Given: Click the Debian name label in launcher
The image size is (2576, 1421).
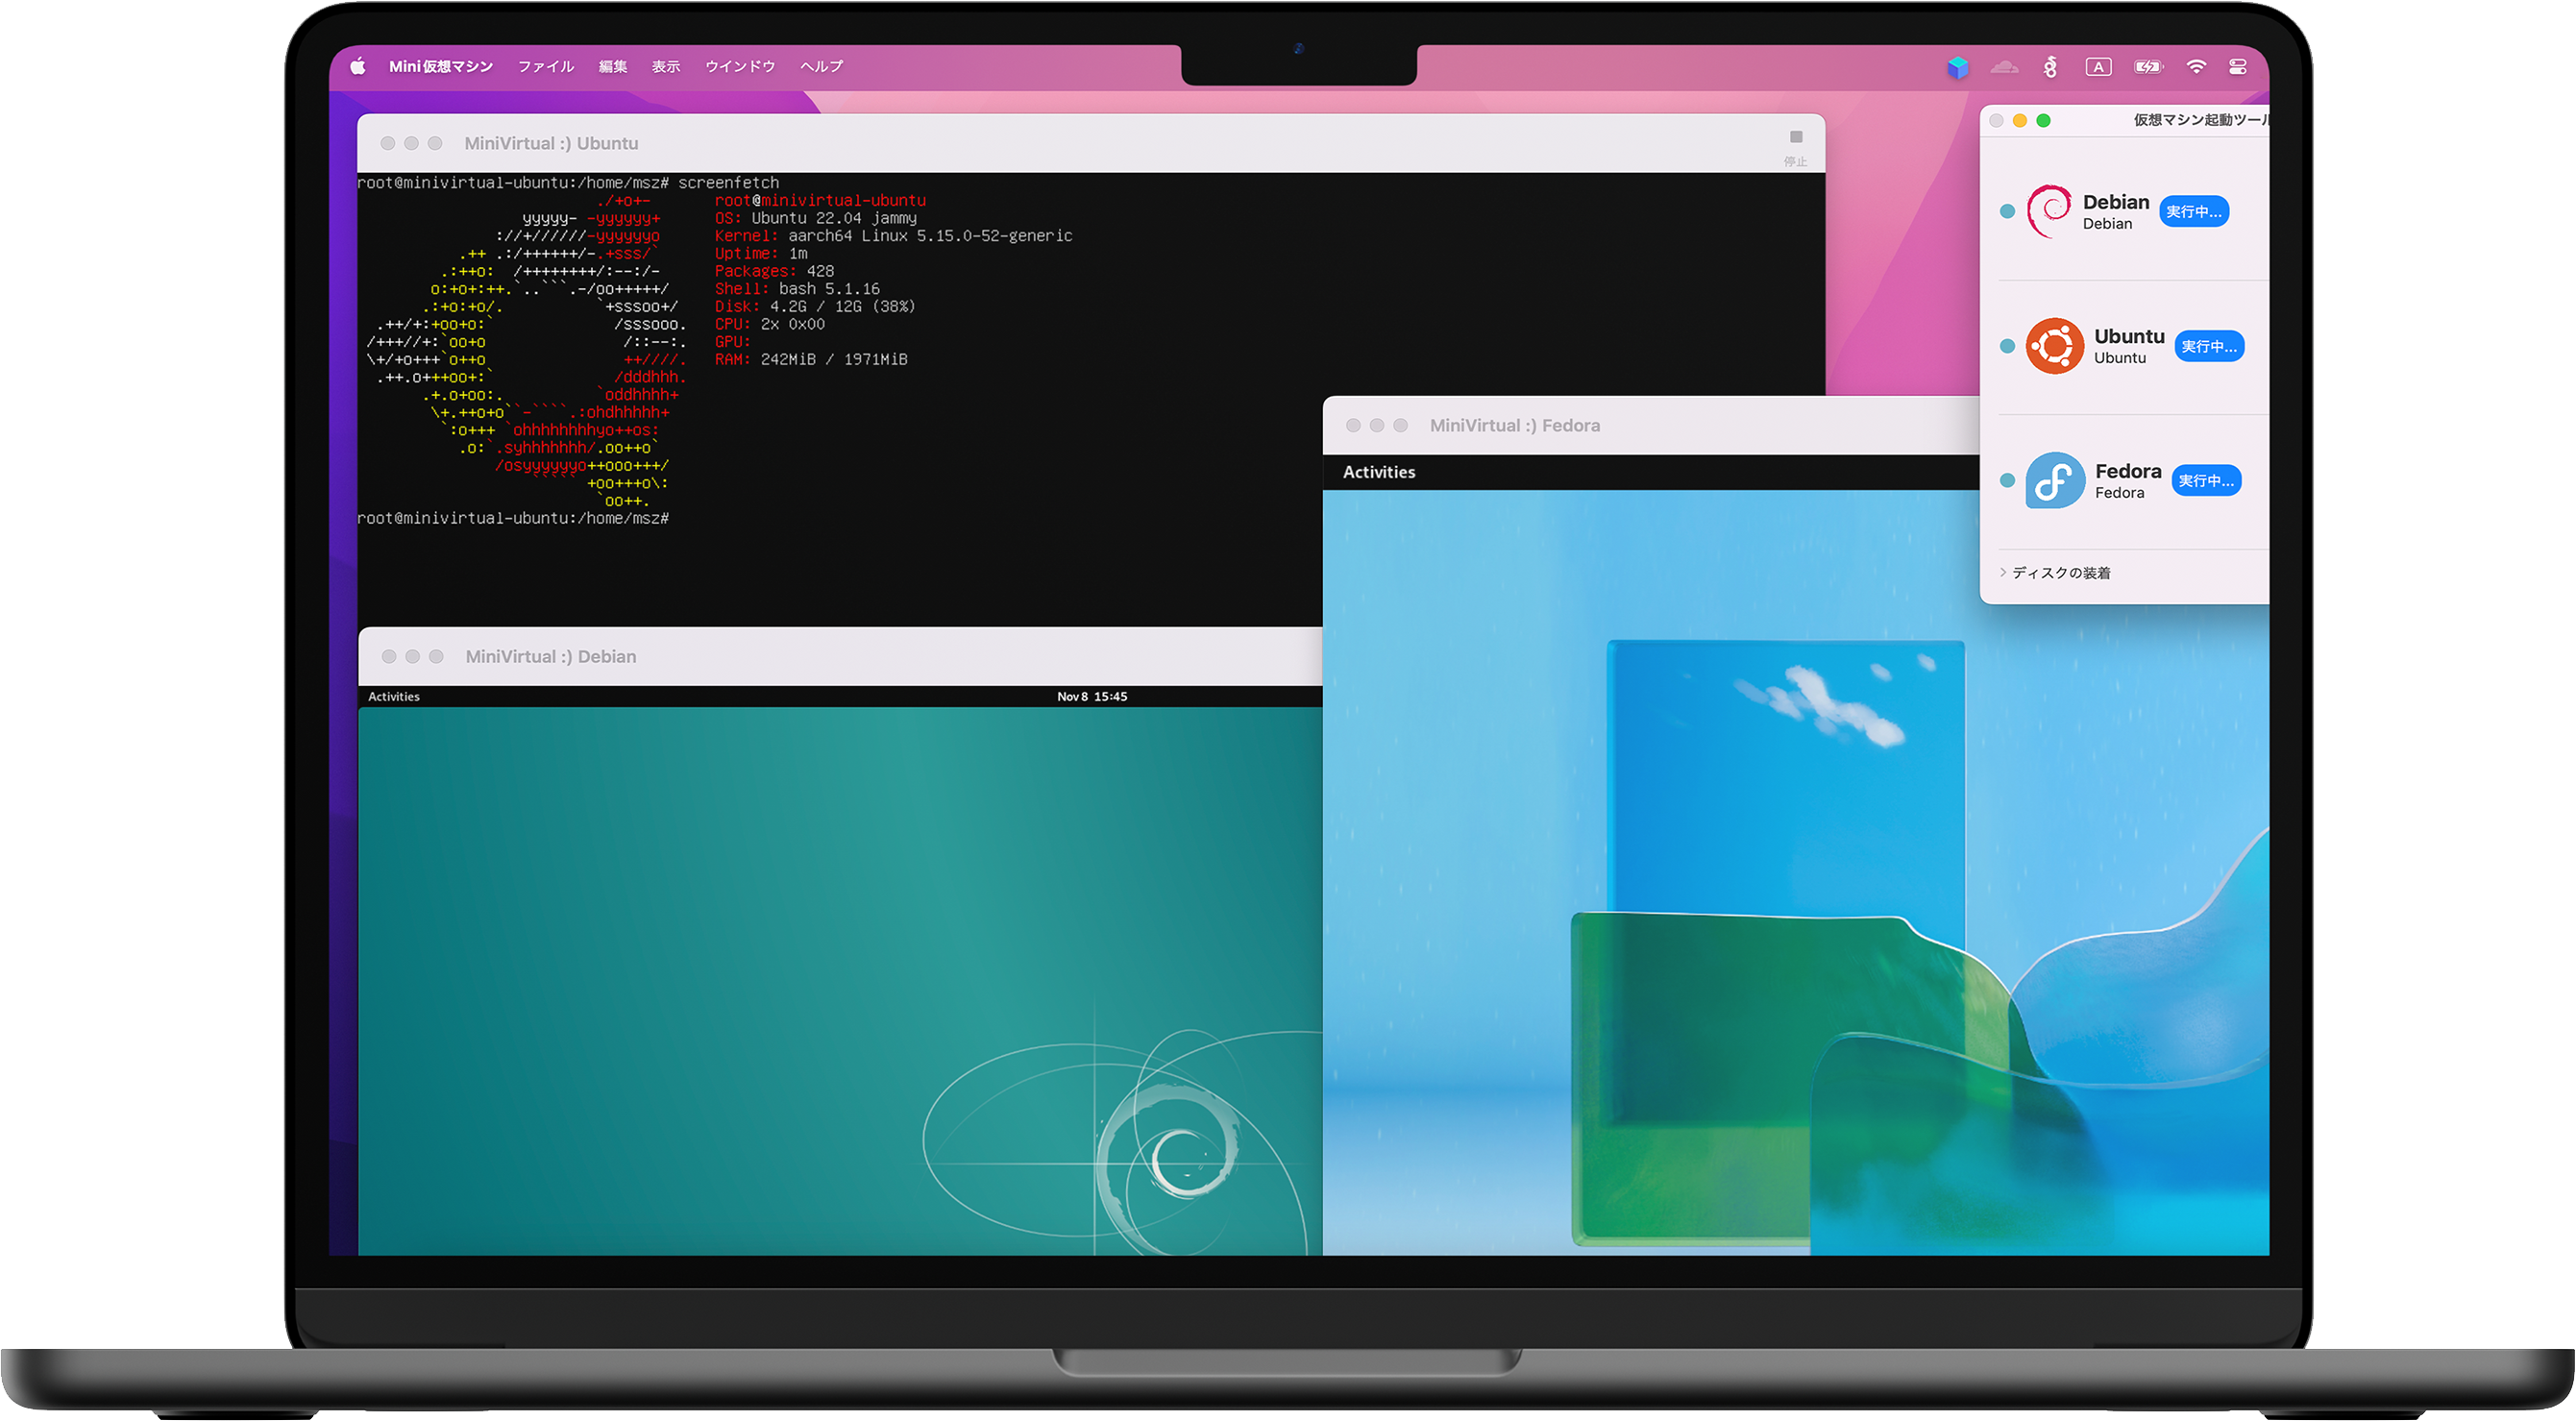Looking at the screenshot, I should coord(2115,202).
